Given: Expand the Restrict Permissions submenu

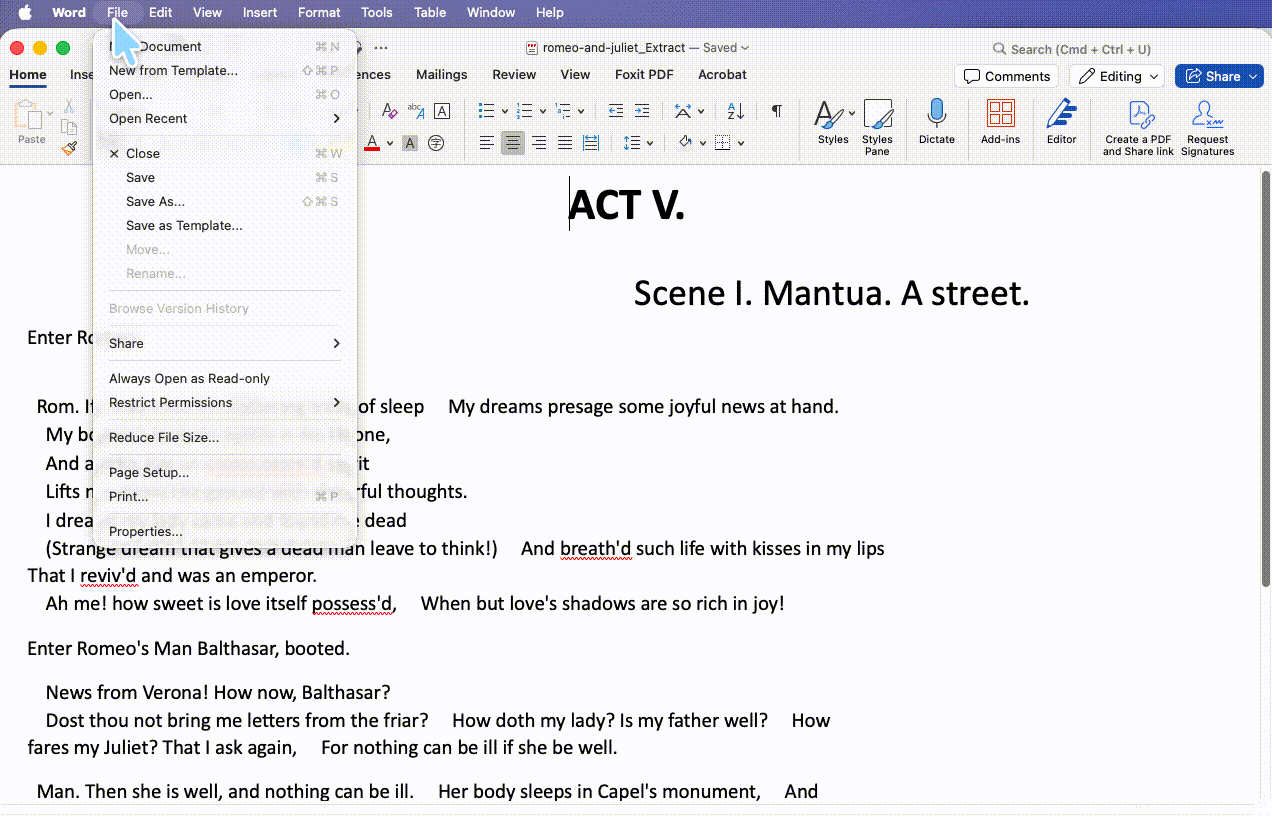Looking at the screenshot, I should 225,402.
